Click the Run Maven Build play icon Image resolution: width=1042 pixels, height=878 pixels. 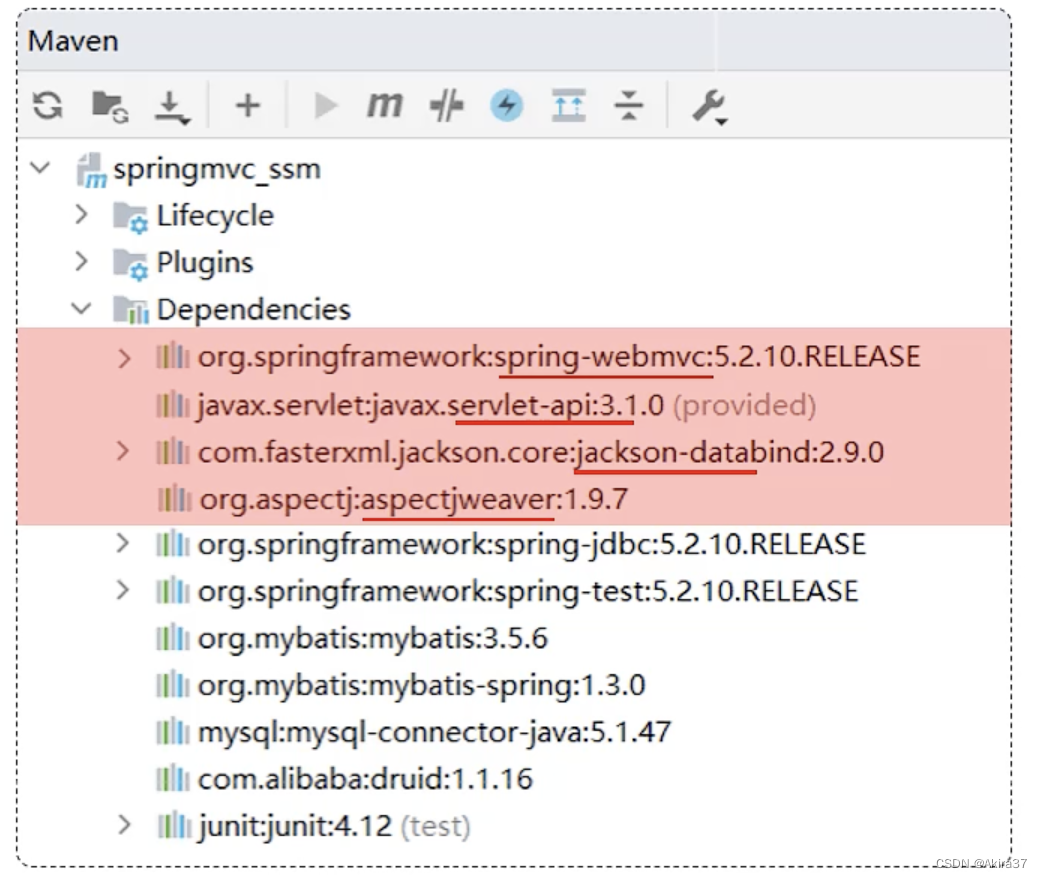click(x=325, y=105)
